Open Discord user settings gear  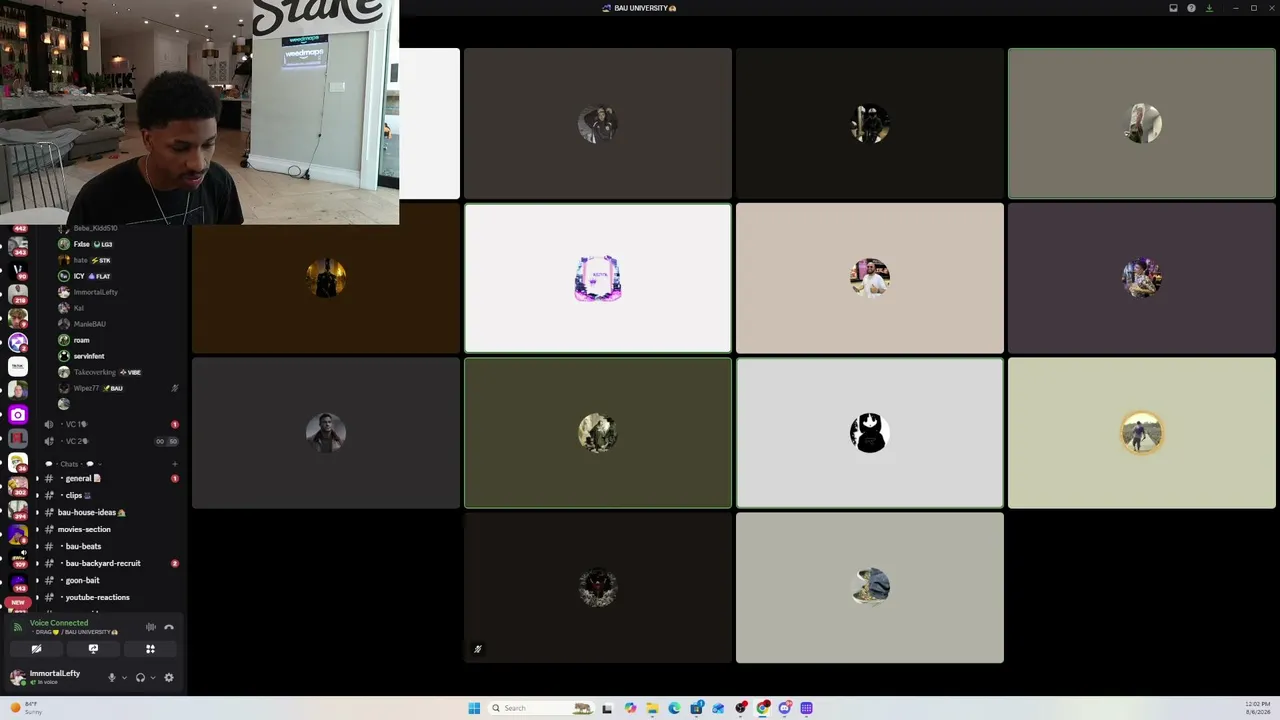tap(169, 677)
